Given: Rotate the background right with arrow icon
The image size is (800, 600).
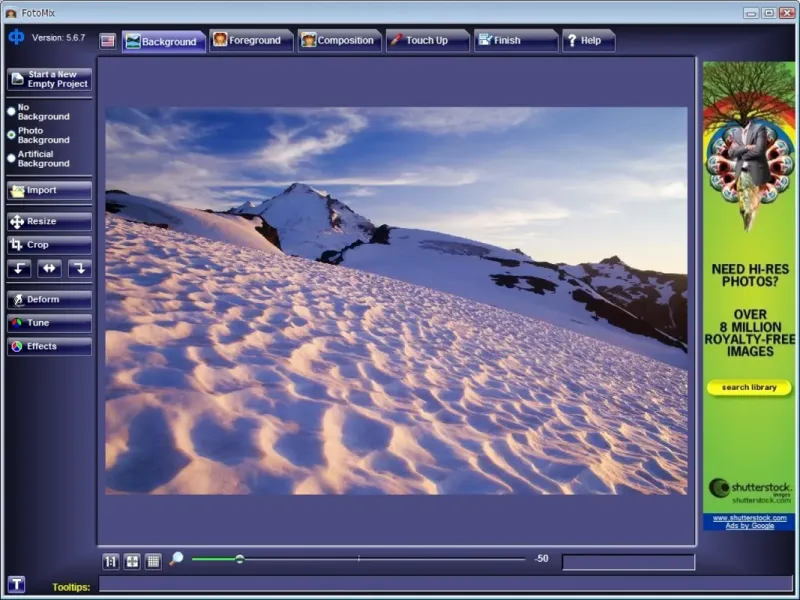Looking at the screenshot, I should [79, 268].
